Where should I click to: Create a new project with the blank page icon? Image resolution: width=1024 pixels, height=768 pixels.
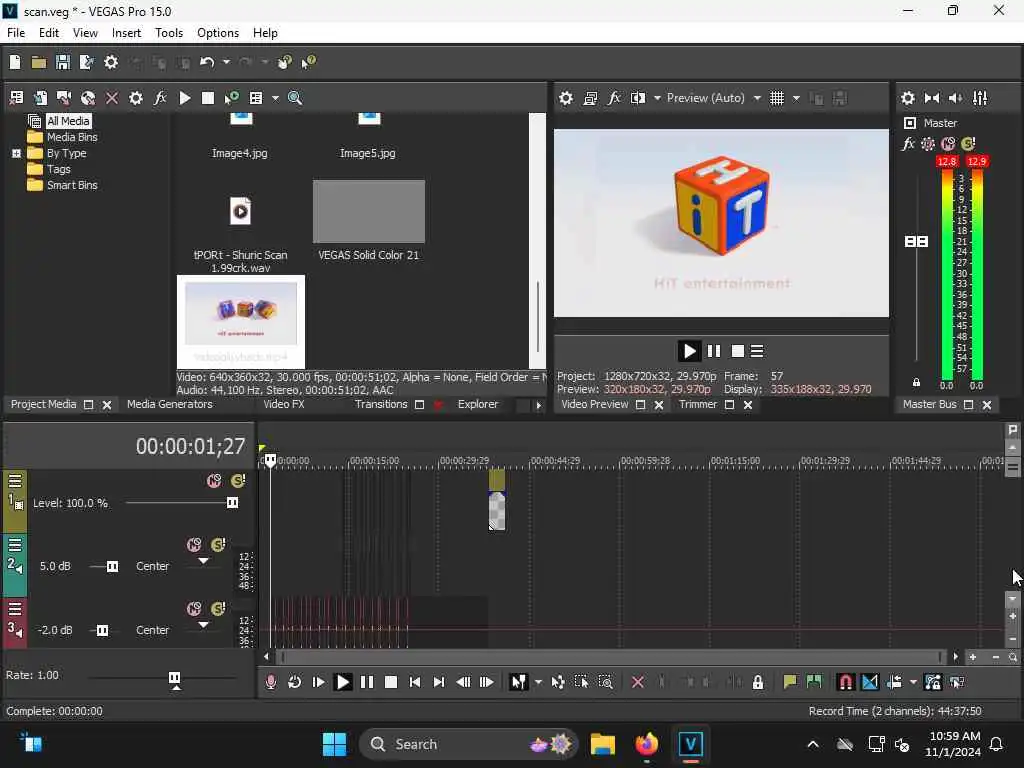click(x=15, y=62)
